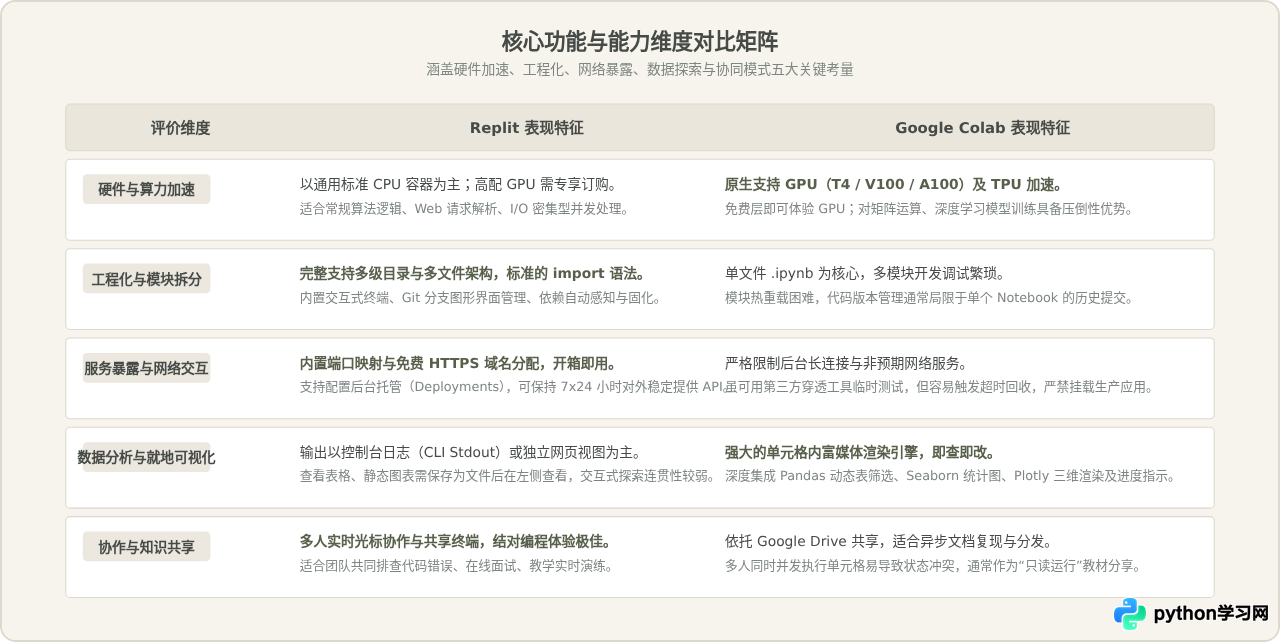
Task: Click text 以通用标准 CPU 容器为主
Action: [380, 184]
